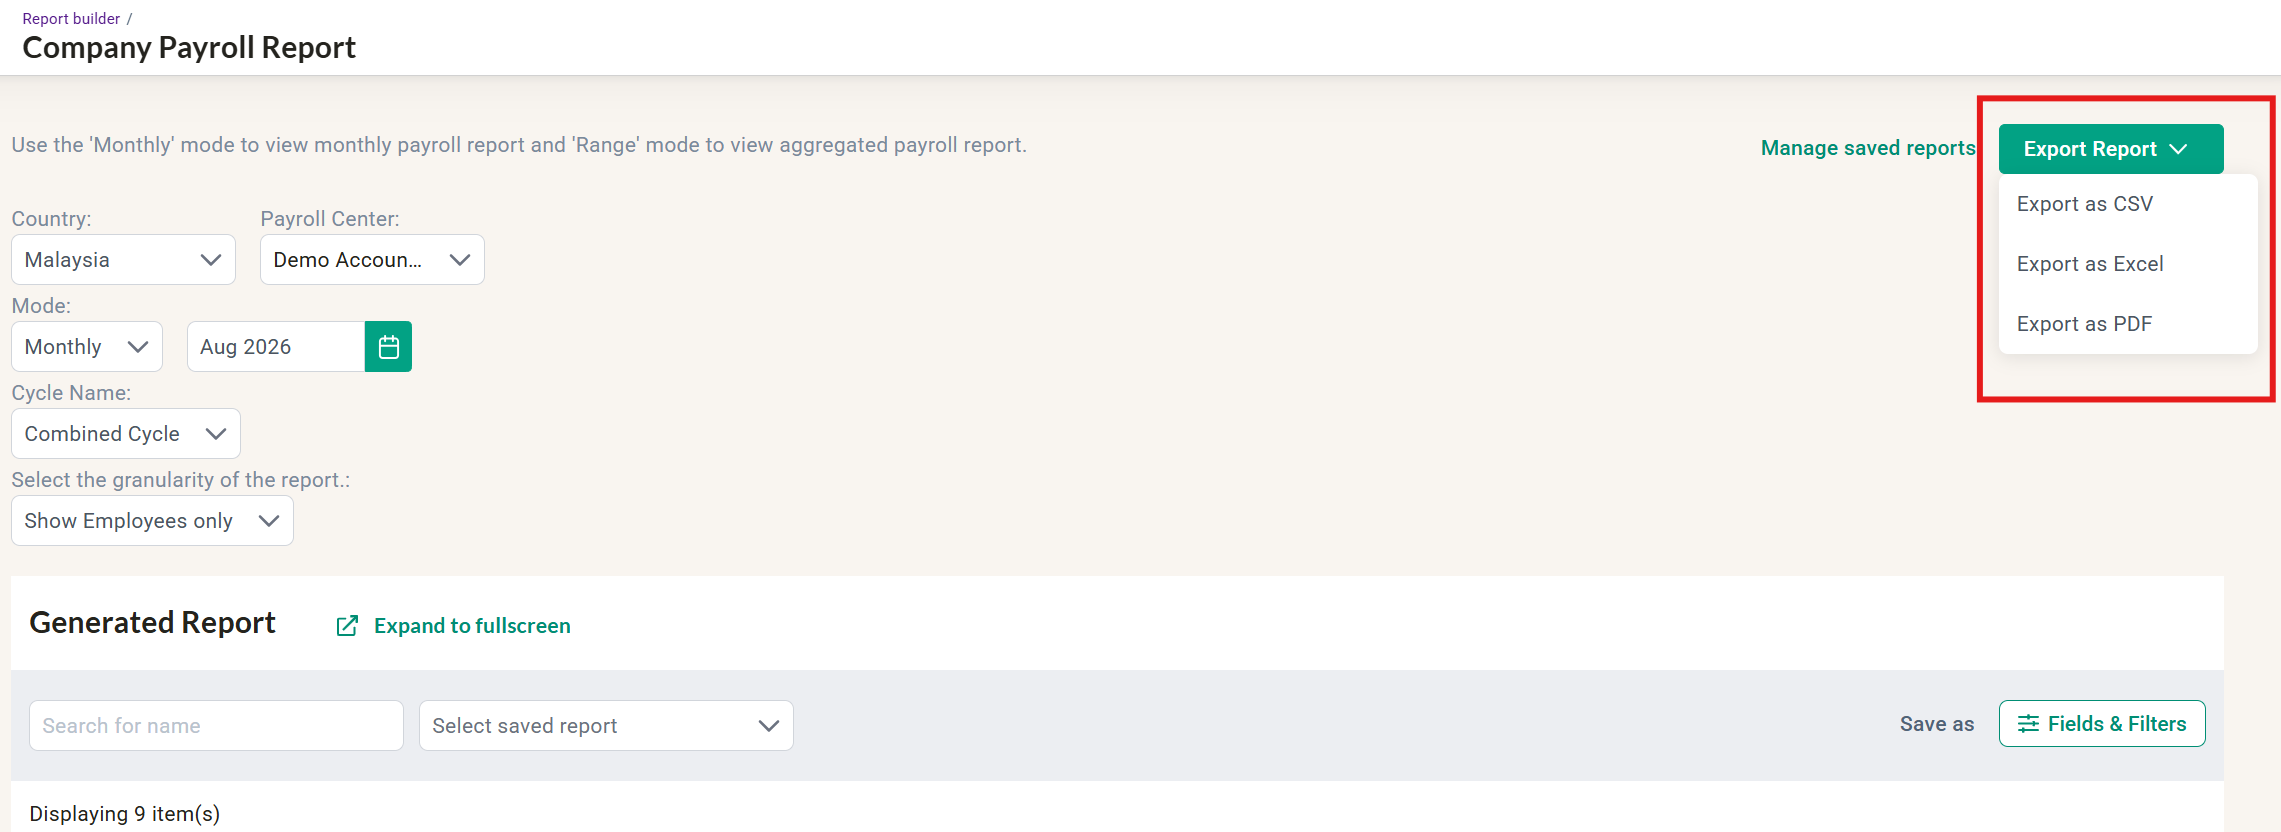Open the Show Employees only dropdown

point(152,521)
